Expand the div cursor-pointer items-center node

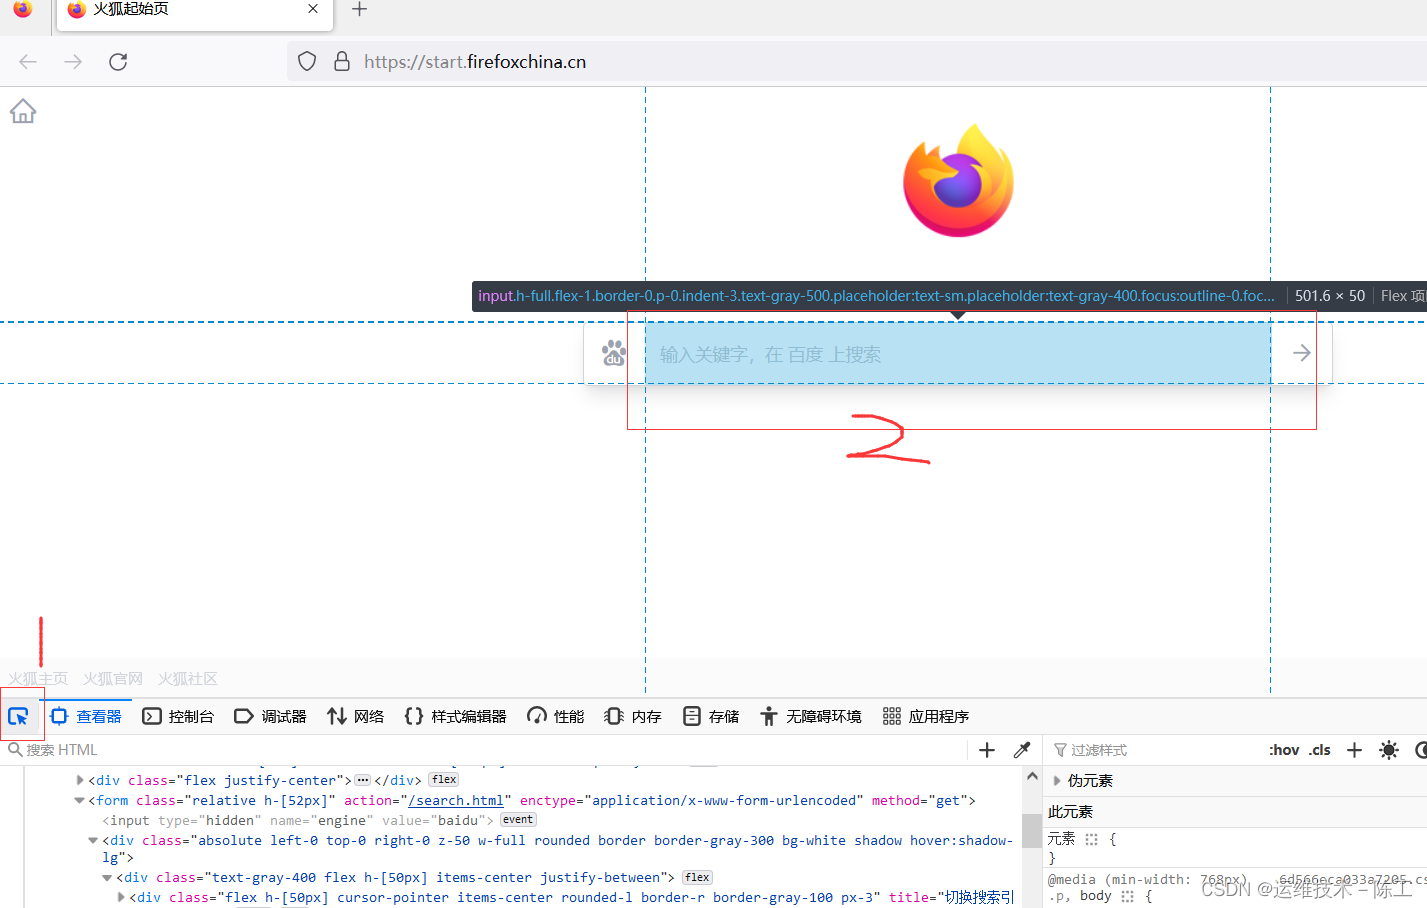point(121,897)
